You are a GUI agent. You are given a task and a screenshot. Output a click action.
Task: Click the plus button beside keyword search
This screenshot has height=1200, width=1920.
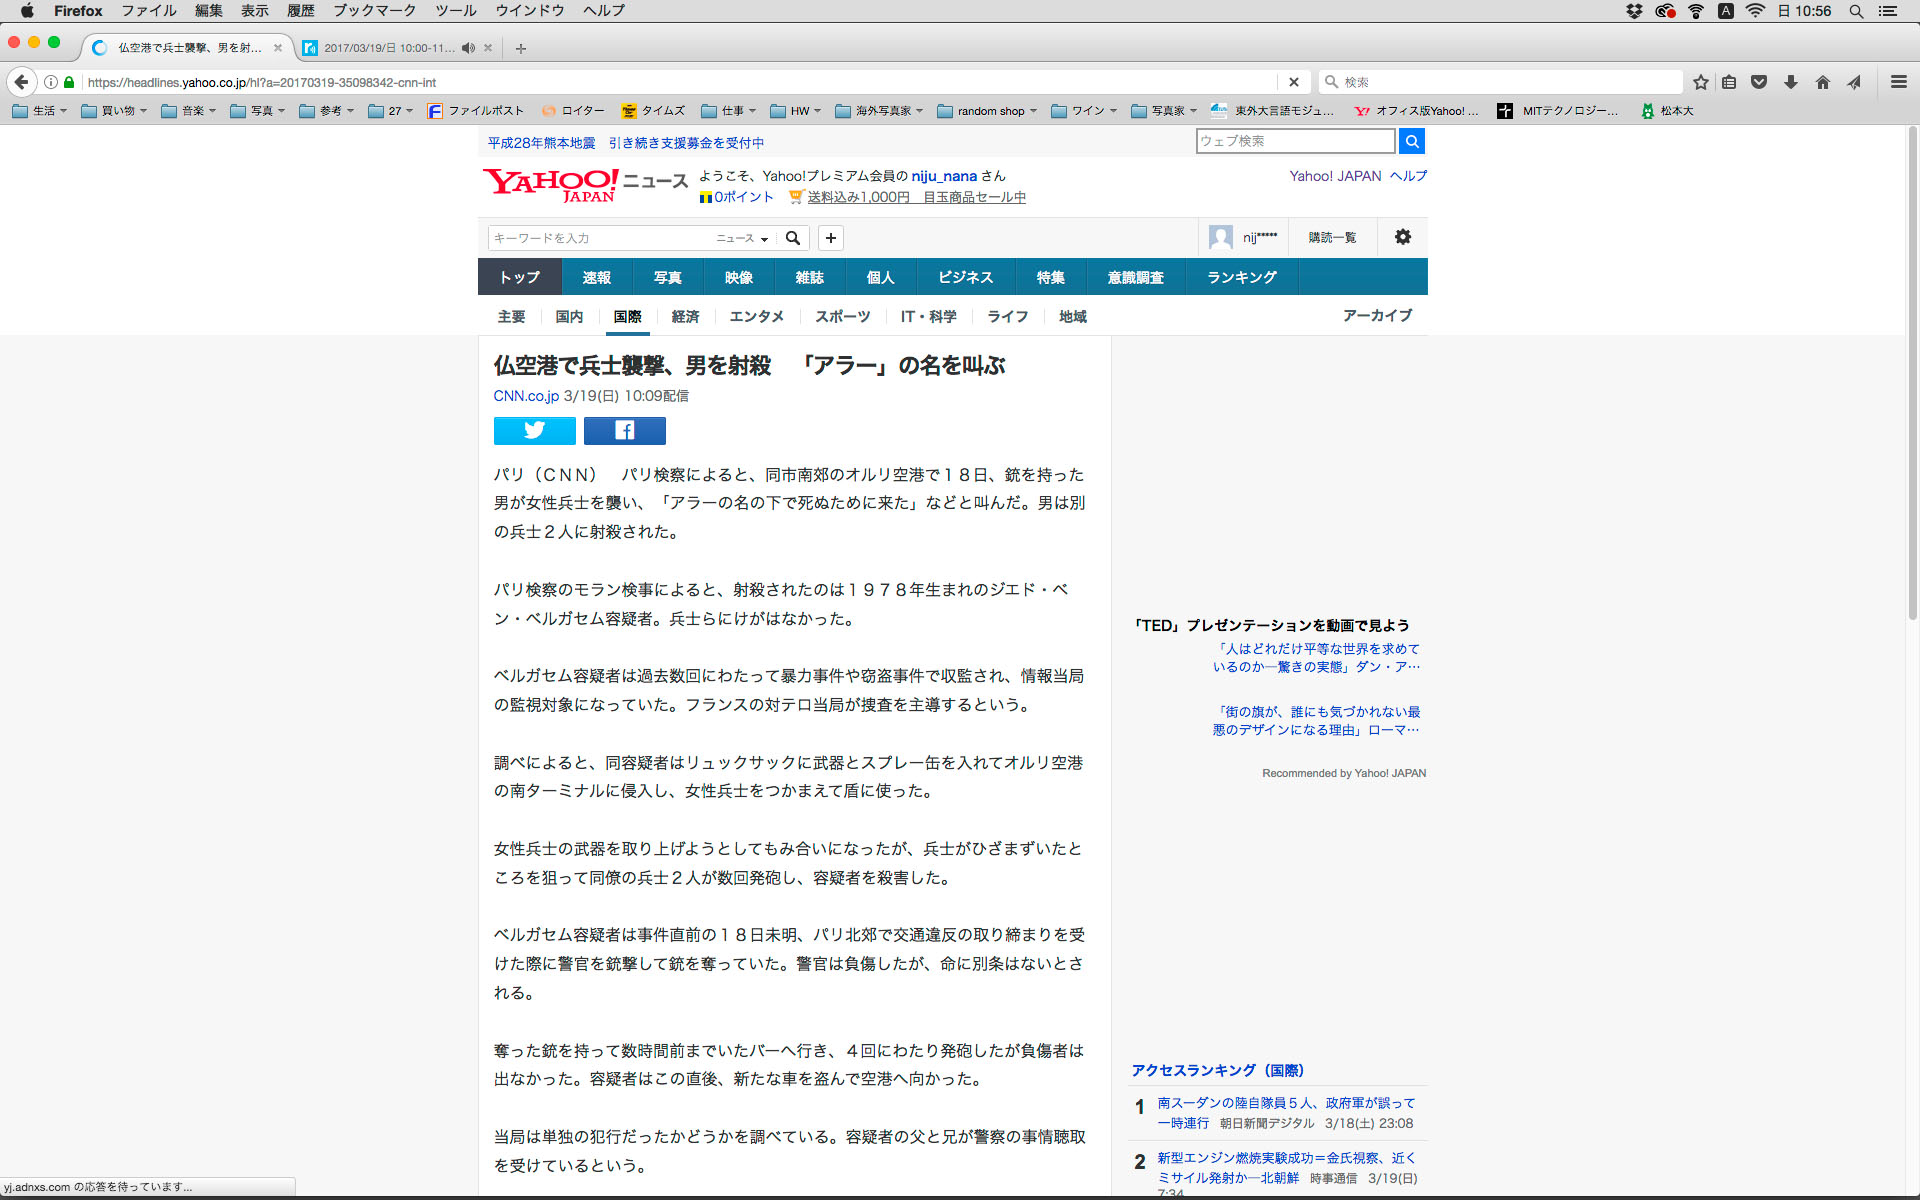pos(830,238)
